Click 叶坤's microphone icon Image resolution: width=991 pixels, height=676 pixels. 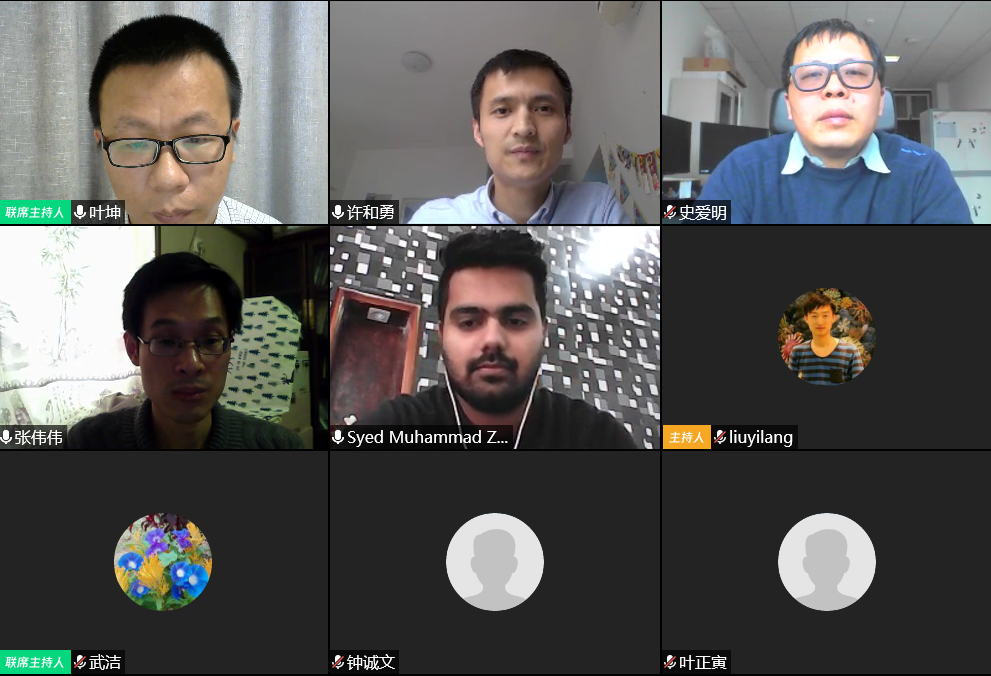[80, 212]
